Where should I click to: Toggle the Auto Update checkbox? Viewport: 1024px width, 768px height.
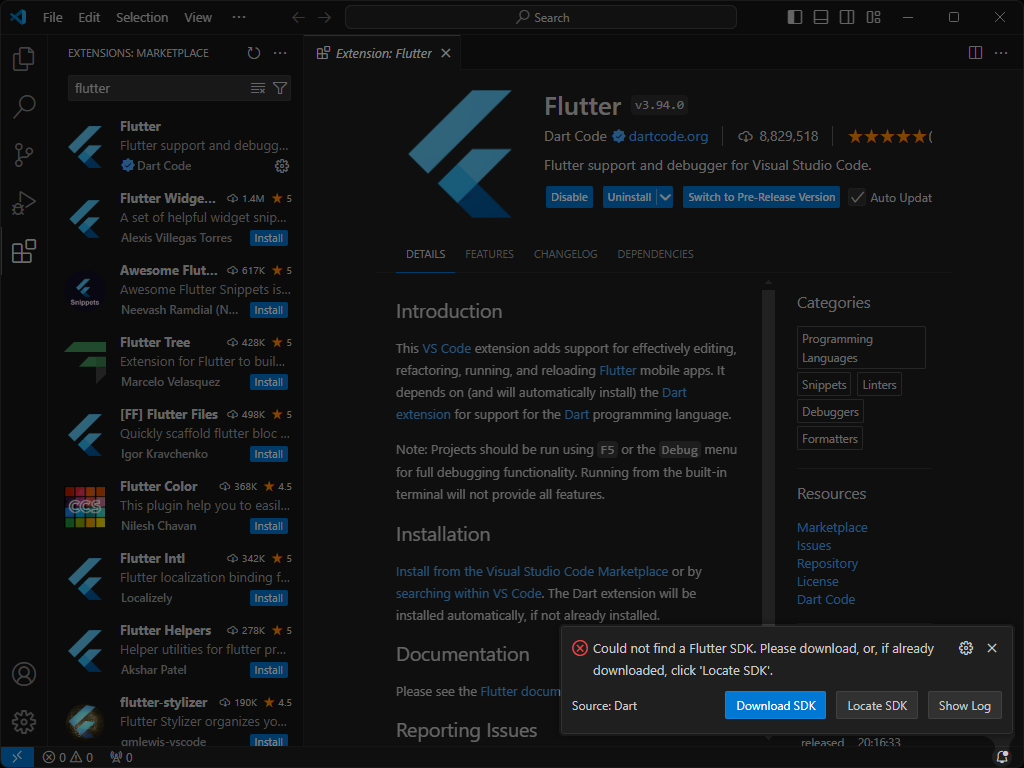[x=857, y=197]
